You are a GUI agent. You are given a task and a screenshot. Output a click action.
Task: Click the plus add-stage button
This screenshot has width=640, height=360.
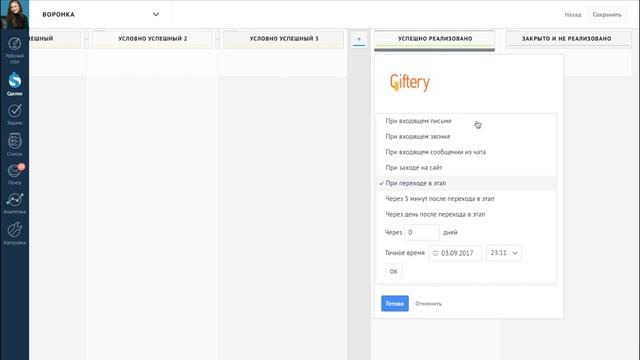[x=359, y=39]
